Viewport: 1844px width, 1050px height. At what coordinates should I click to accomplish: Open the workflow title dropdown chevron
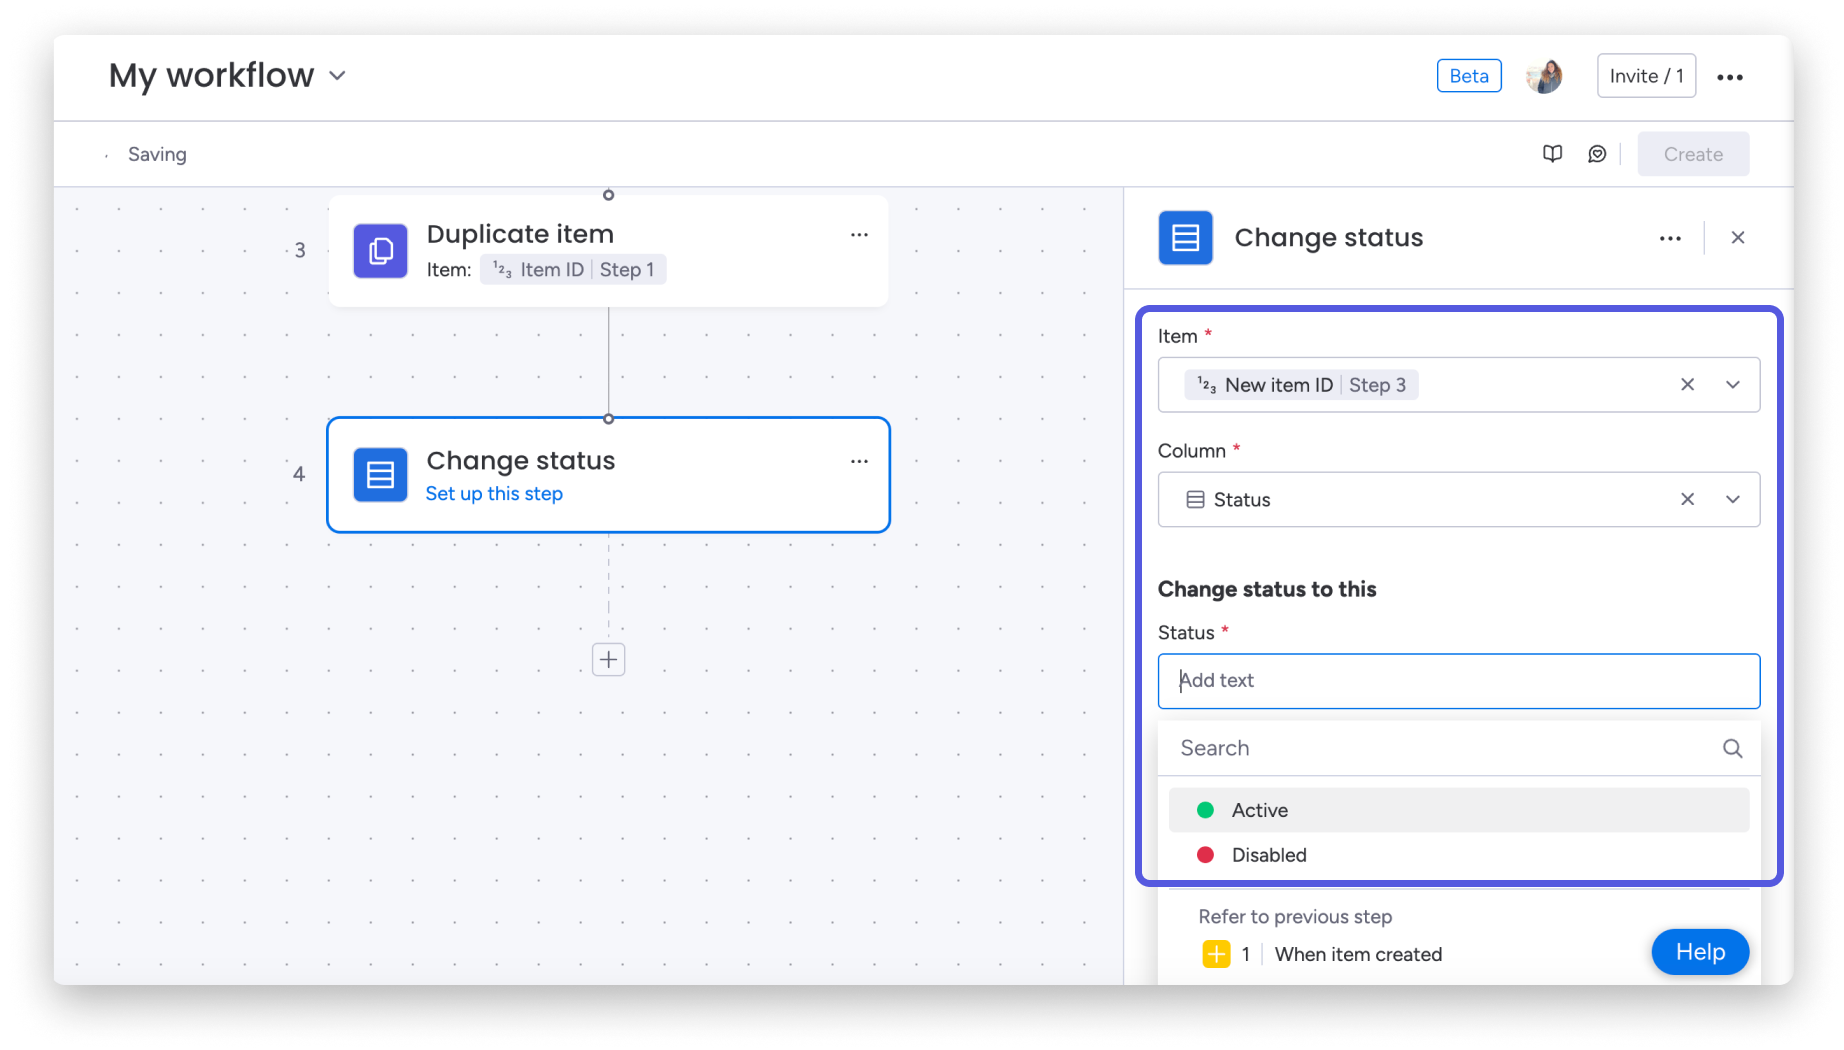[338, 76]
